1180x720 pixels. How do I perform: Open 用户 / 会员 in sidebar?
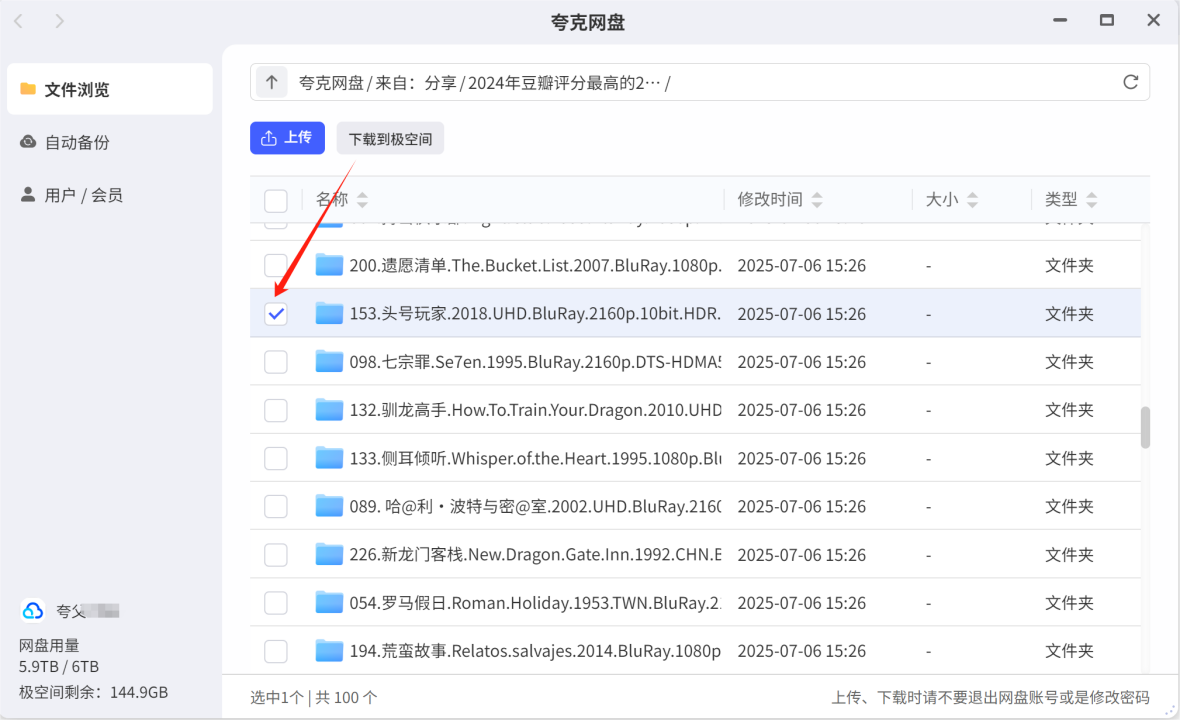(110, 195)
